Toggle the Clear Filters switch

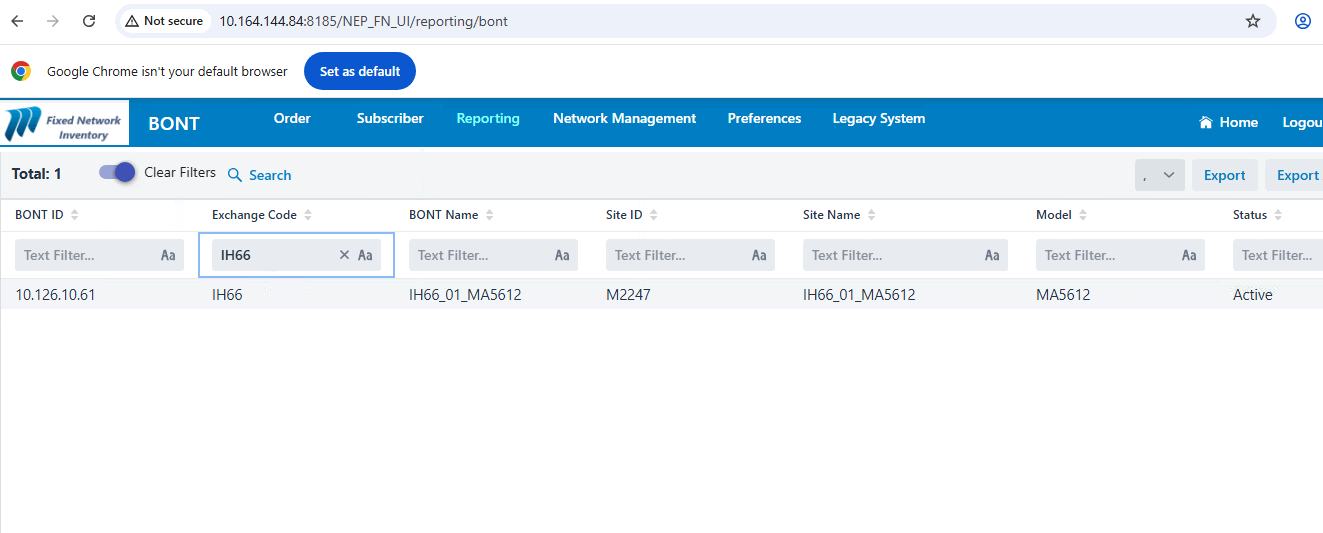(117, 173)
